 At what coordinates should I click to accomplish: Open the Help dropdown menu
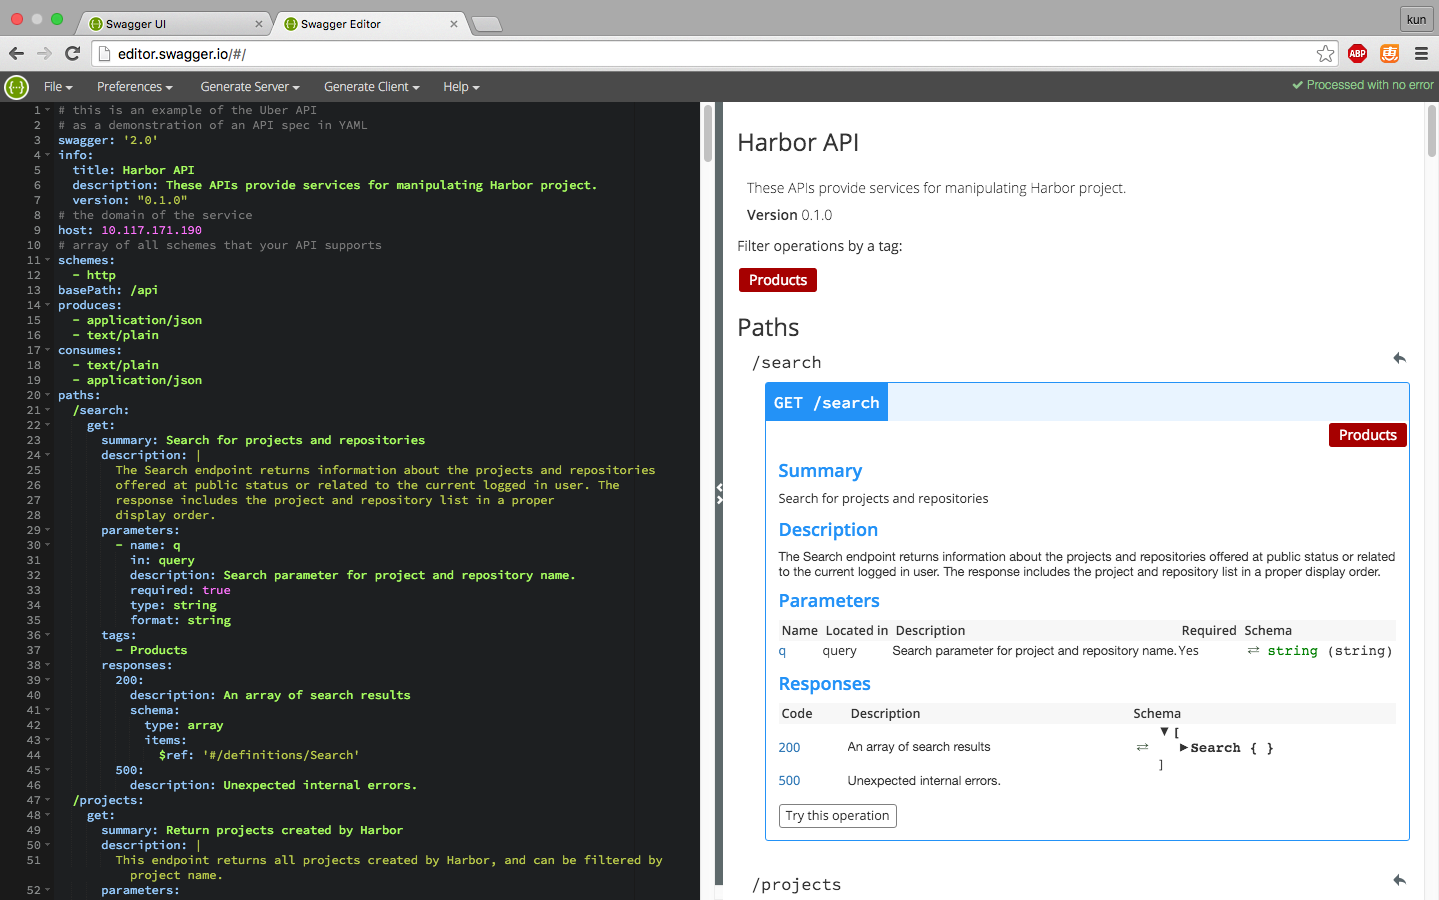(461, 87)
